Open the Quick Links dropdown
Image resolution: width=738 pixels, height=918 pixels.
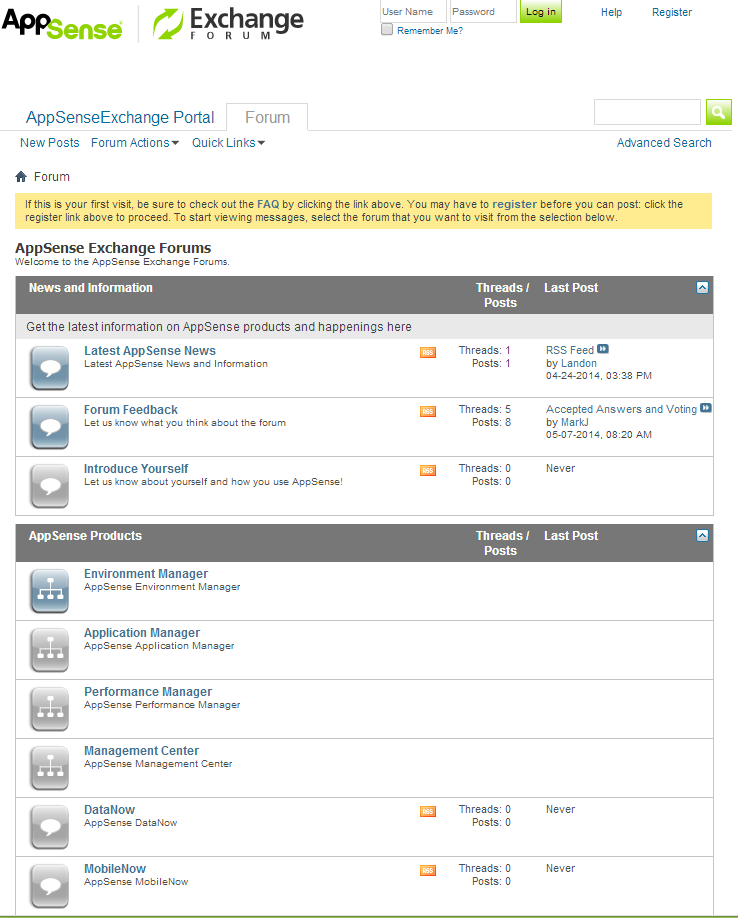point(228,143)
